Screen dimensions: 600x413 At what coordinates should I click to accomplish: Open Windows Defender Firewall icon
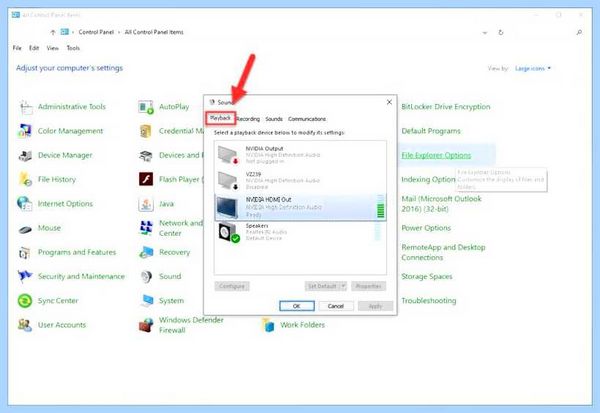click(146, 325)
